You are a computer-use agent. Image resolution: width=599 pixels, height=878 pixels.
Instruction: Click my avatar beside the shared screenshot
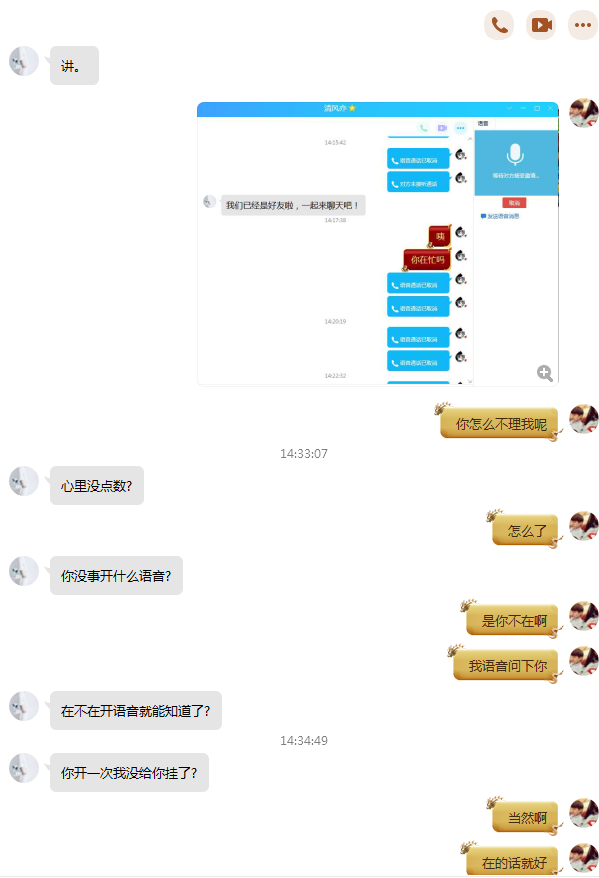point(584,113)
